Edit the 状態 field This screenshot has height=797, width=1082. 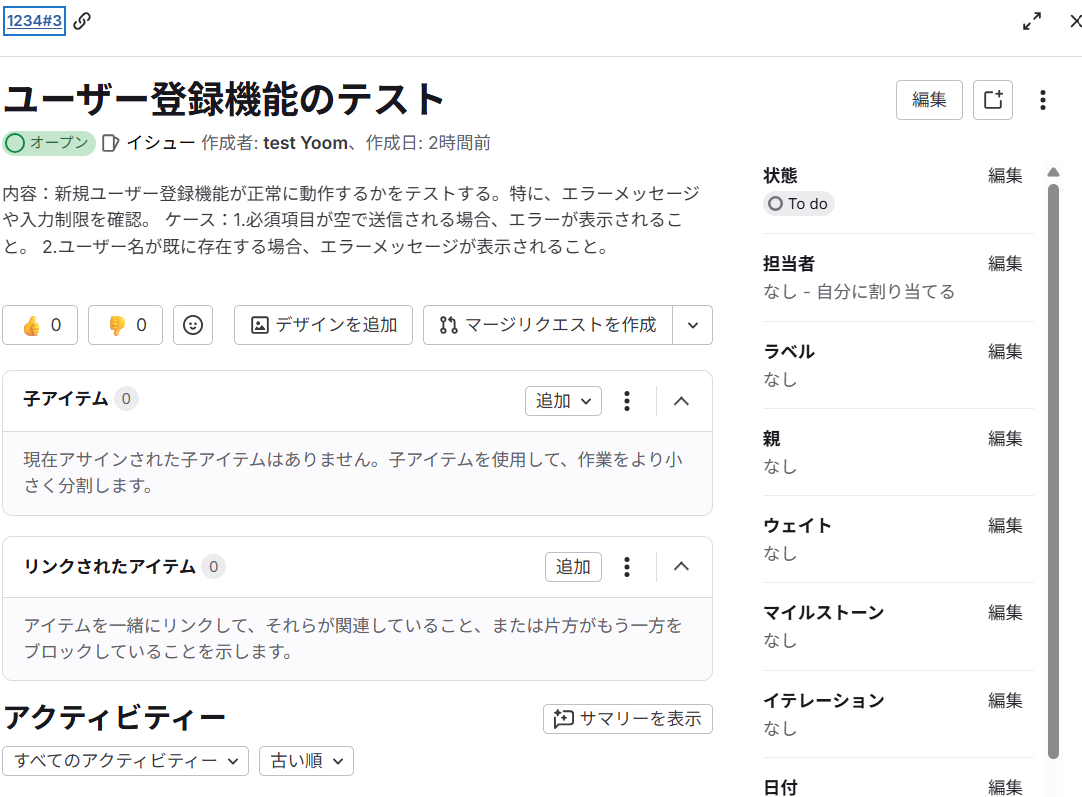(1005, 176)
